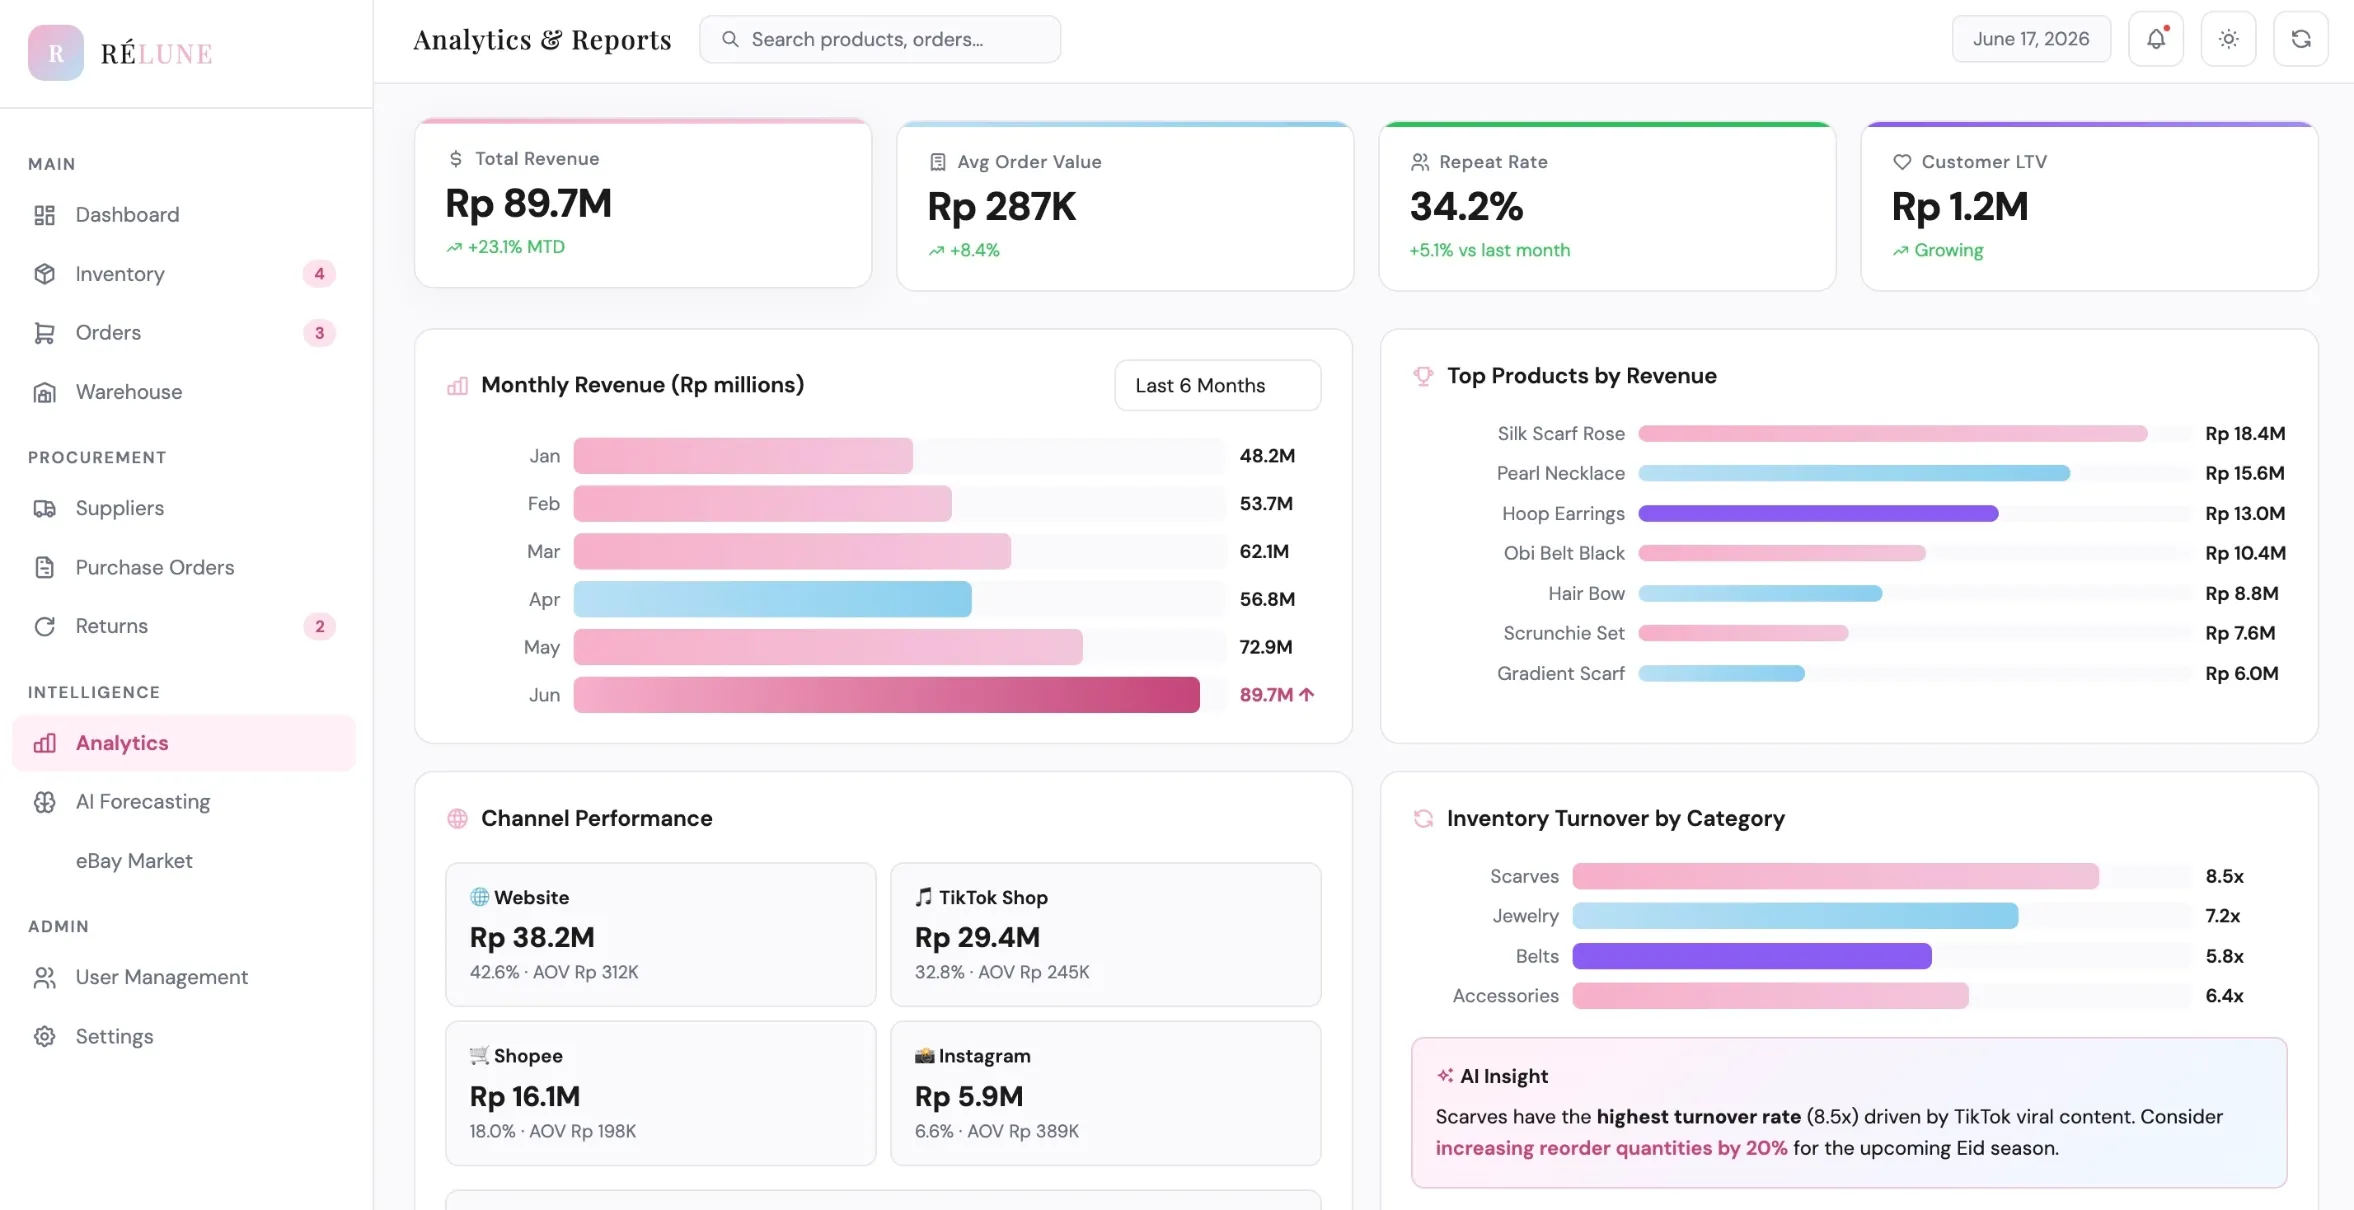Click the Silk Scarf Rose revenue bar
The image size is (2354, 1210).
[x=1893, y=434]
